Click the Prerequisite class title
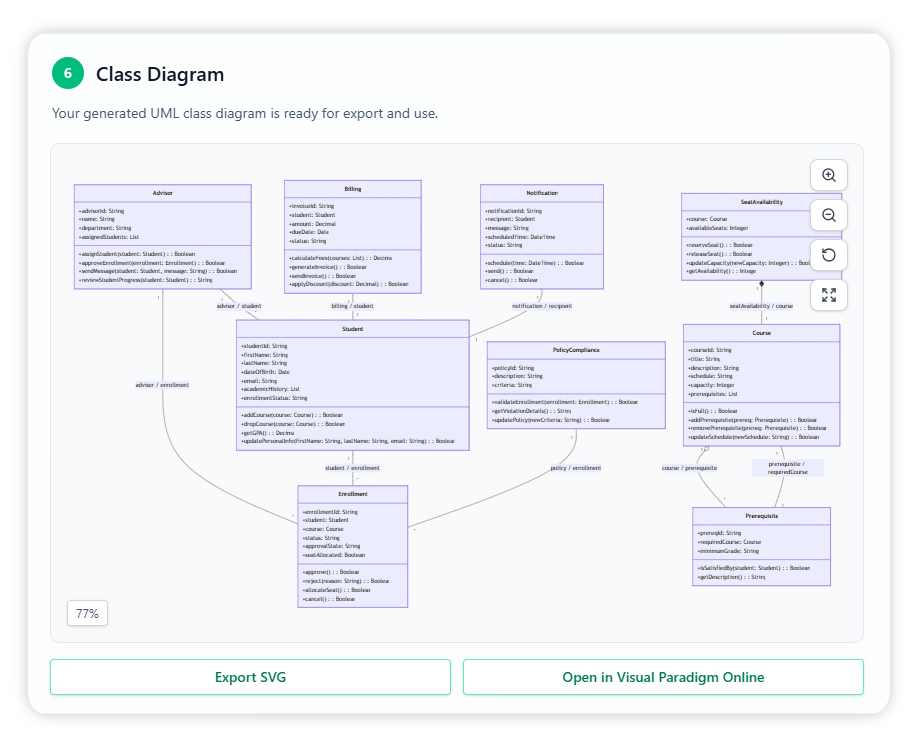The width and height of the screenshot is (920, 742). click(761, 516)
